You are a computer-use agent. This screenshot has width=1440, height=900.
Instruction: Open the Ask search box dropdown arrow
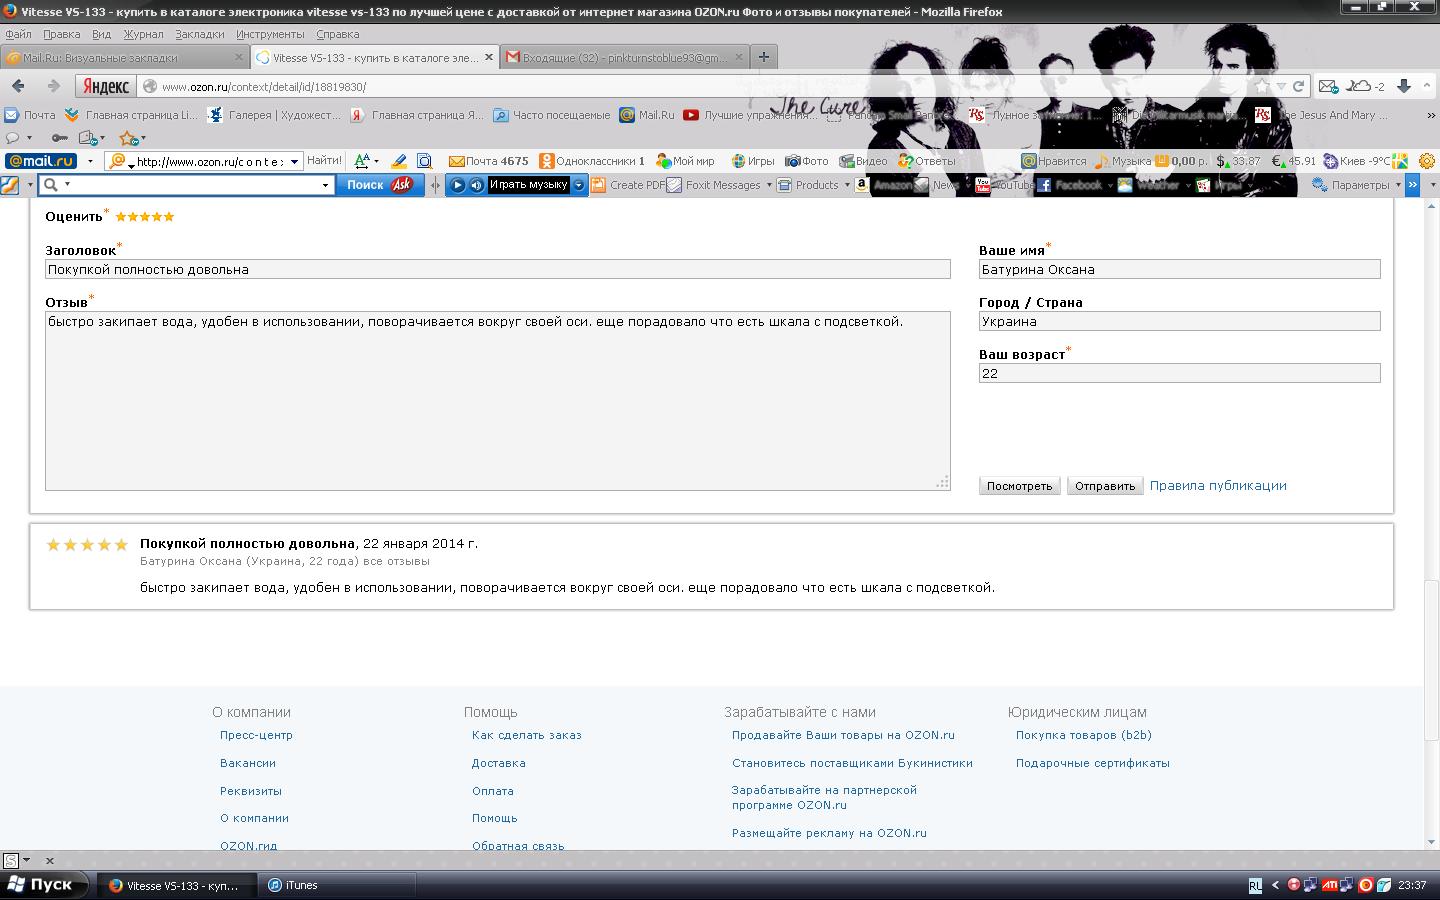325,185
